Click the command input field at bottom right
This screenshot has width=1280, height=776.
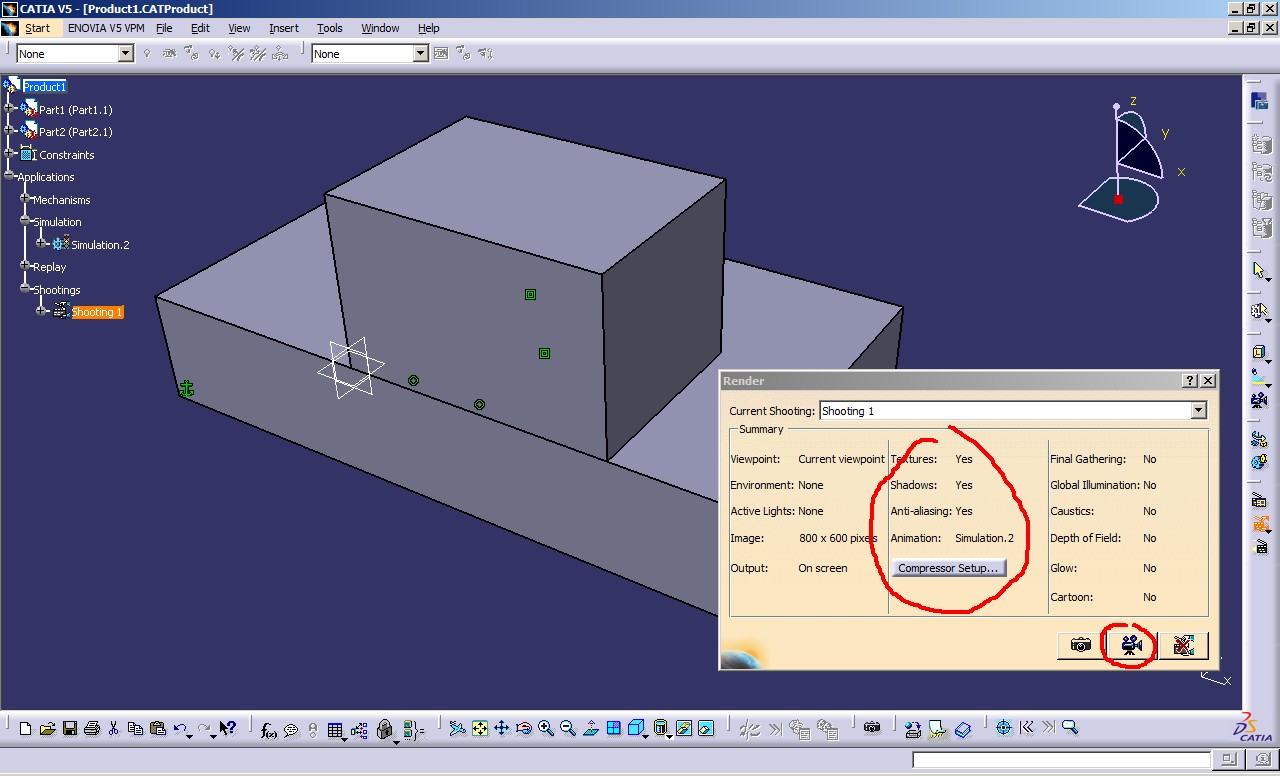(x=1063, y=761)
